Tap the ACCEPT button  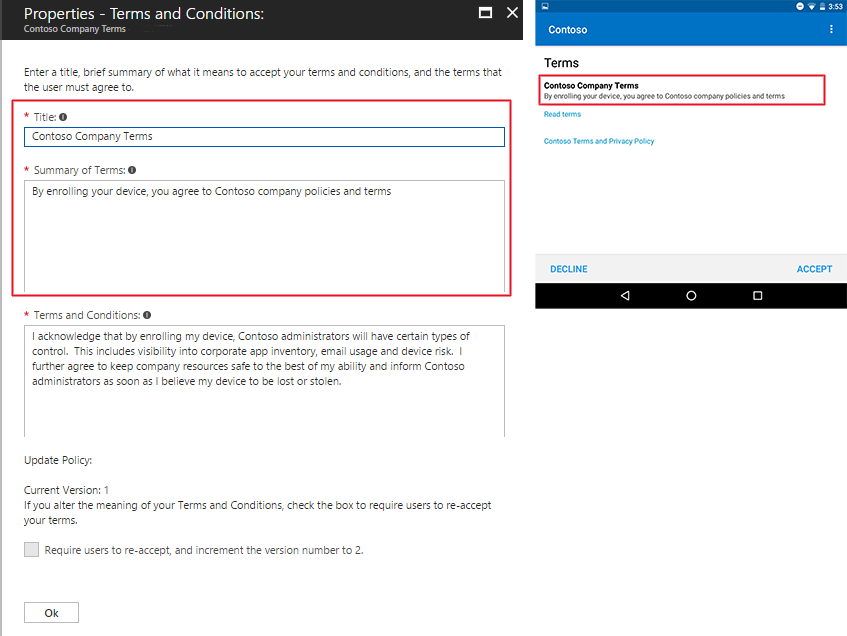(x=814, y=268)
